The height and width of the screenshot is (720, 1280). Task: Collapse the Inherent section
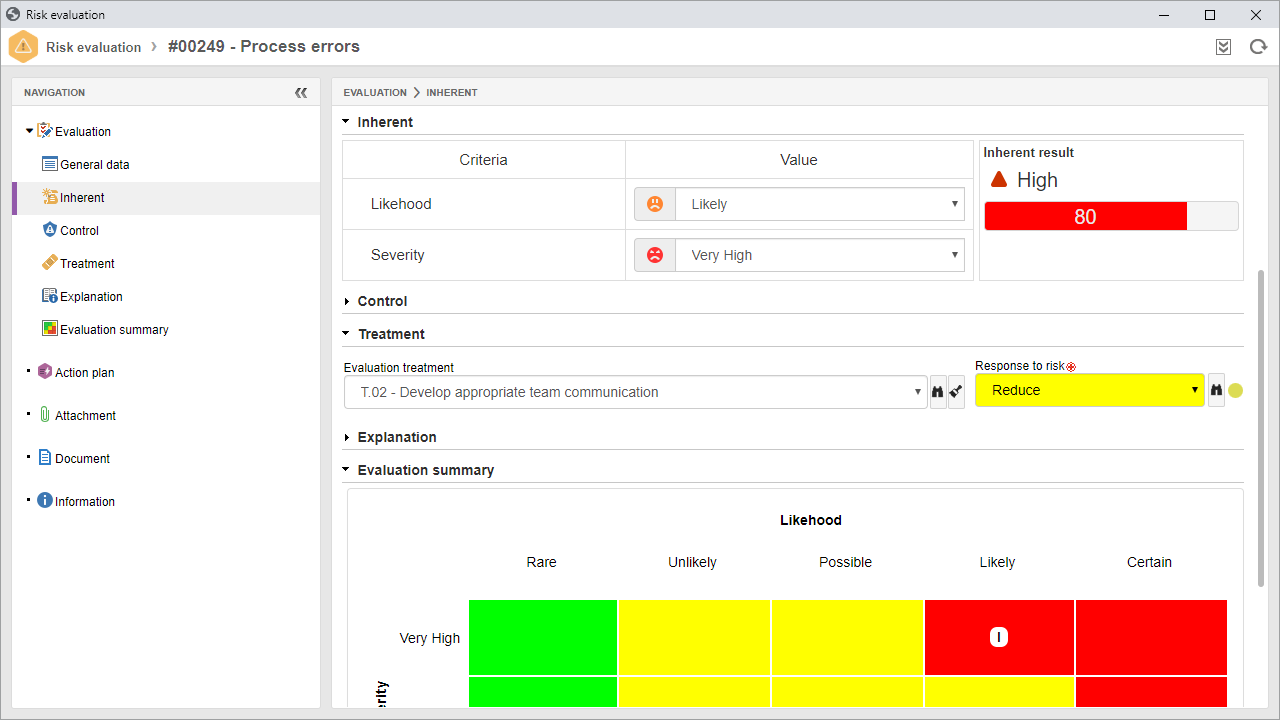point(346,122)
